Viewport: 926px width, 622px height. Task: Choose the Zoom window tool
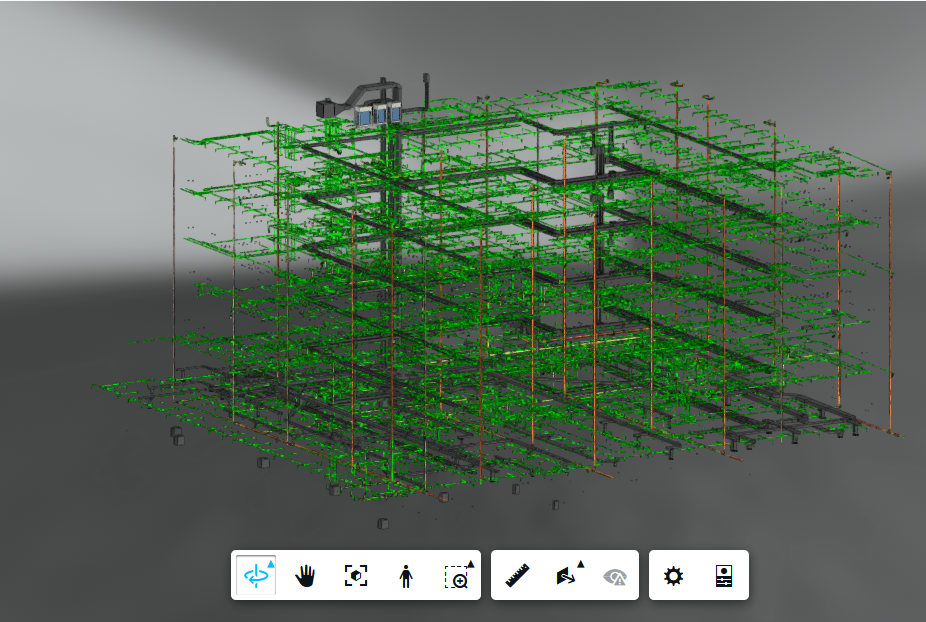pyautogui.click(x=458, y=576)
